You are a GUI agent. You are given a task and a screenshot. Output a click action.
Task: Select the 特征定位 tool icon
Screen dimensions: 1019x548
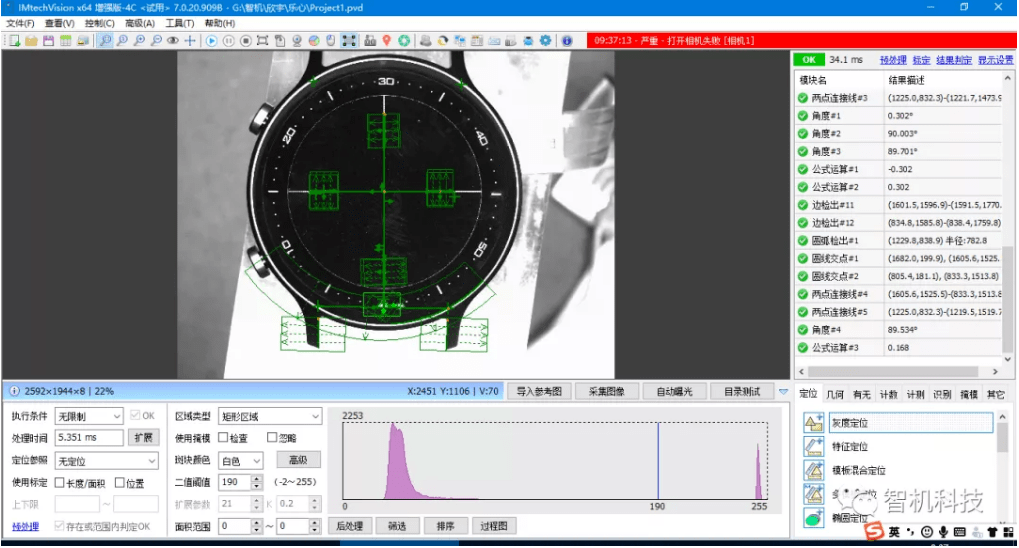click(x=813, y=447)
